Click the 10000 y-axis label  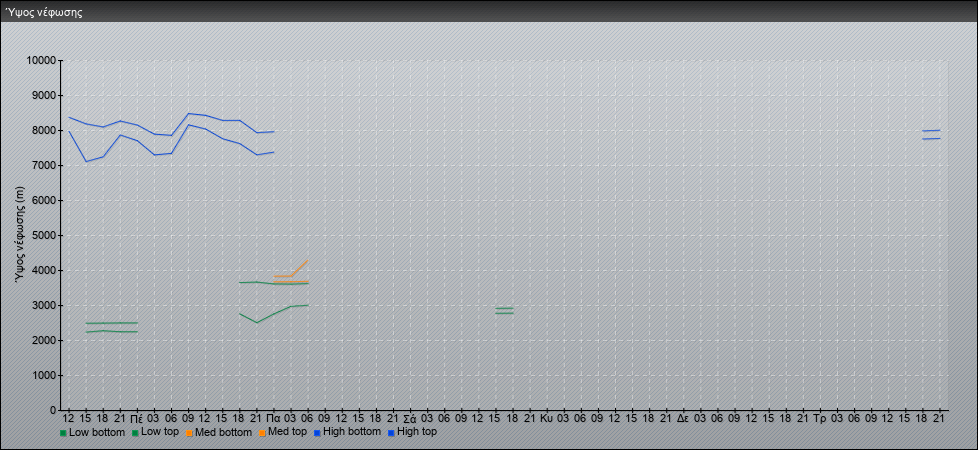pyautogui.click(x=41, y=61)
